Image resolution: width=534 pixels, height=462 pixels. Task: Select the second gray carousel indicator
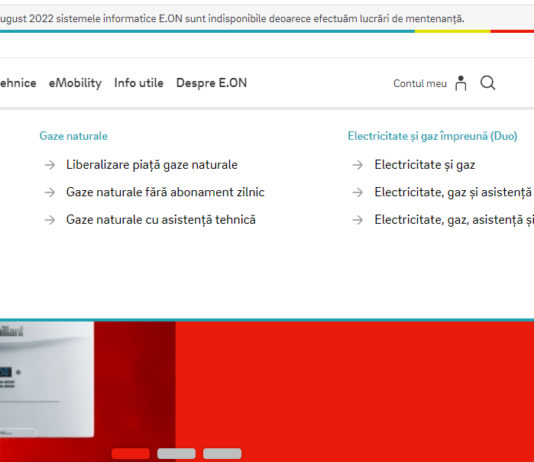[x=176, y=453]
